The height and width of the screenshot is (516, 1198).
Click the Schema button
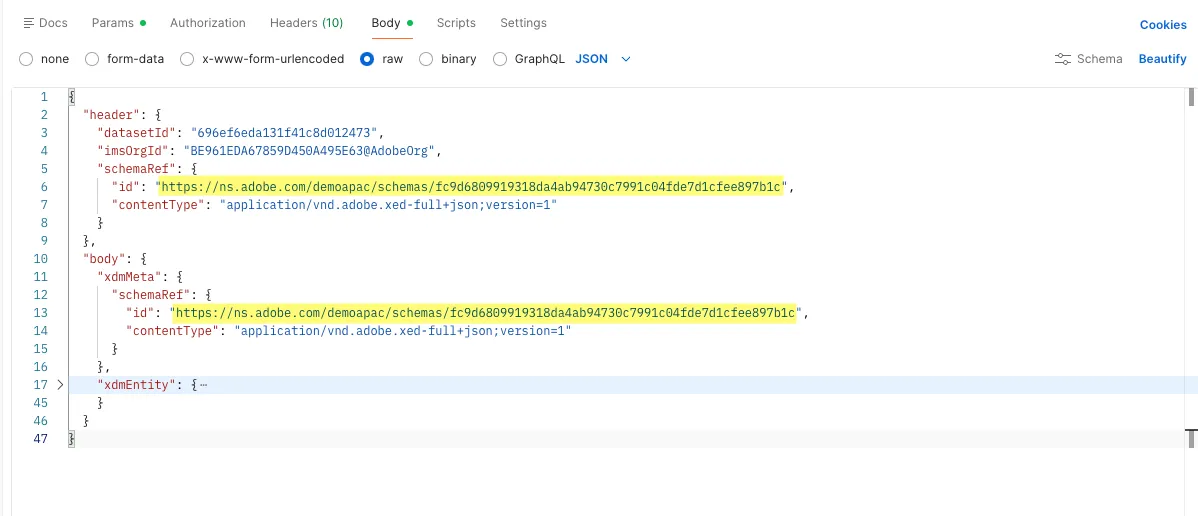(1088, 59)
